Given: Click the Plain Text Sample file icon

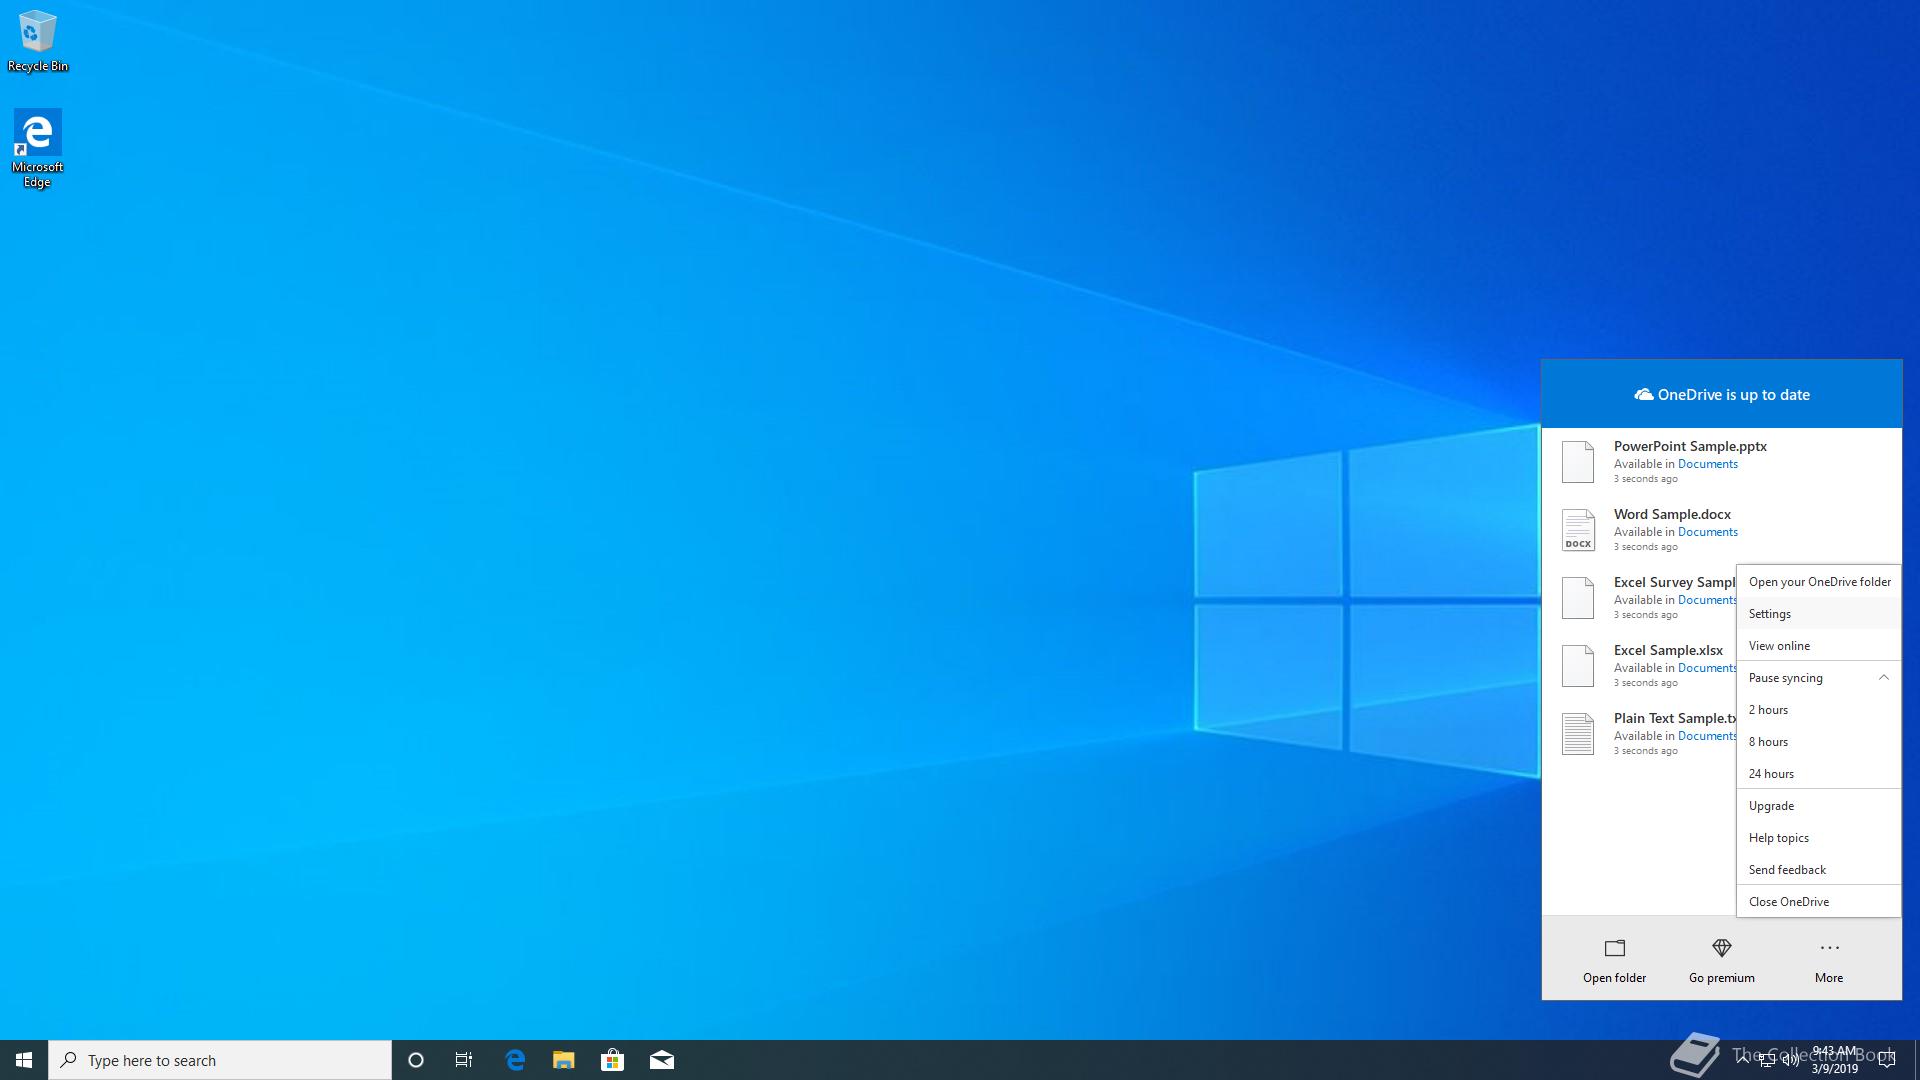Looking at the screenshot, I should (x=1578, y=734).
